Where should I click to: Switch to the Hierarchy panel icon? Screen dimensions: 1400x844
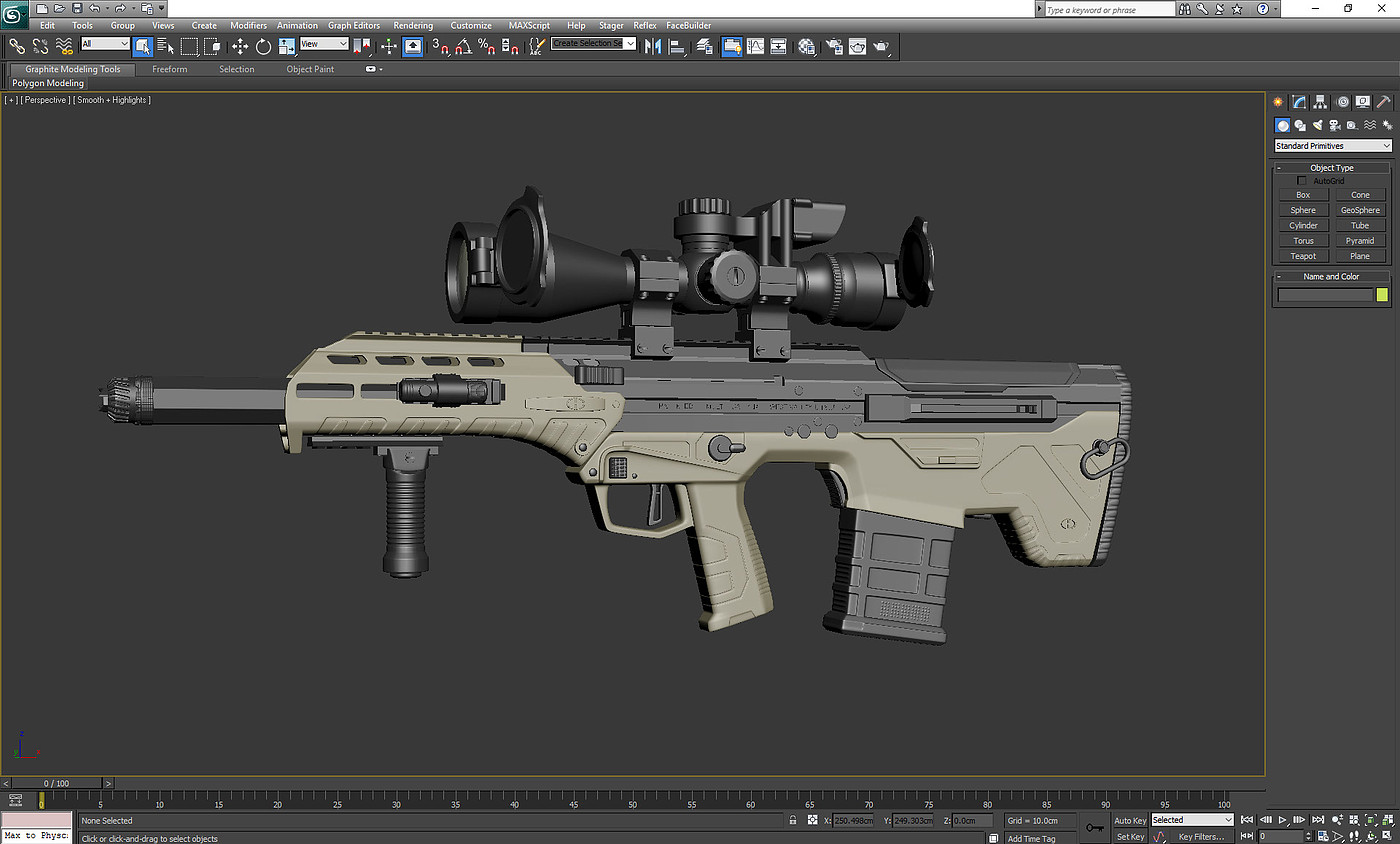pyautogui.click(x=1320, y=102)
